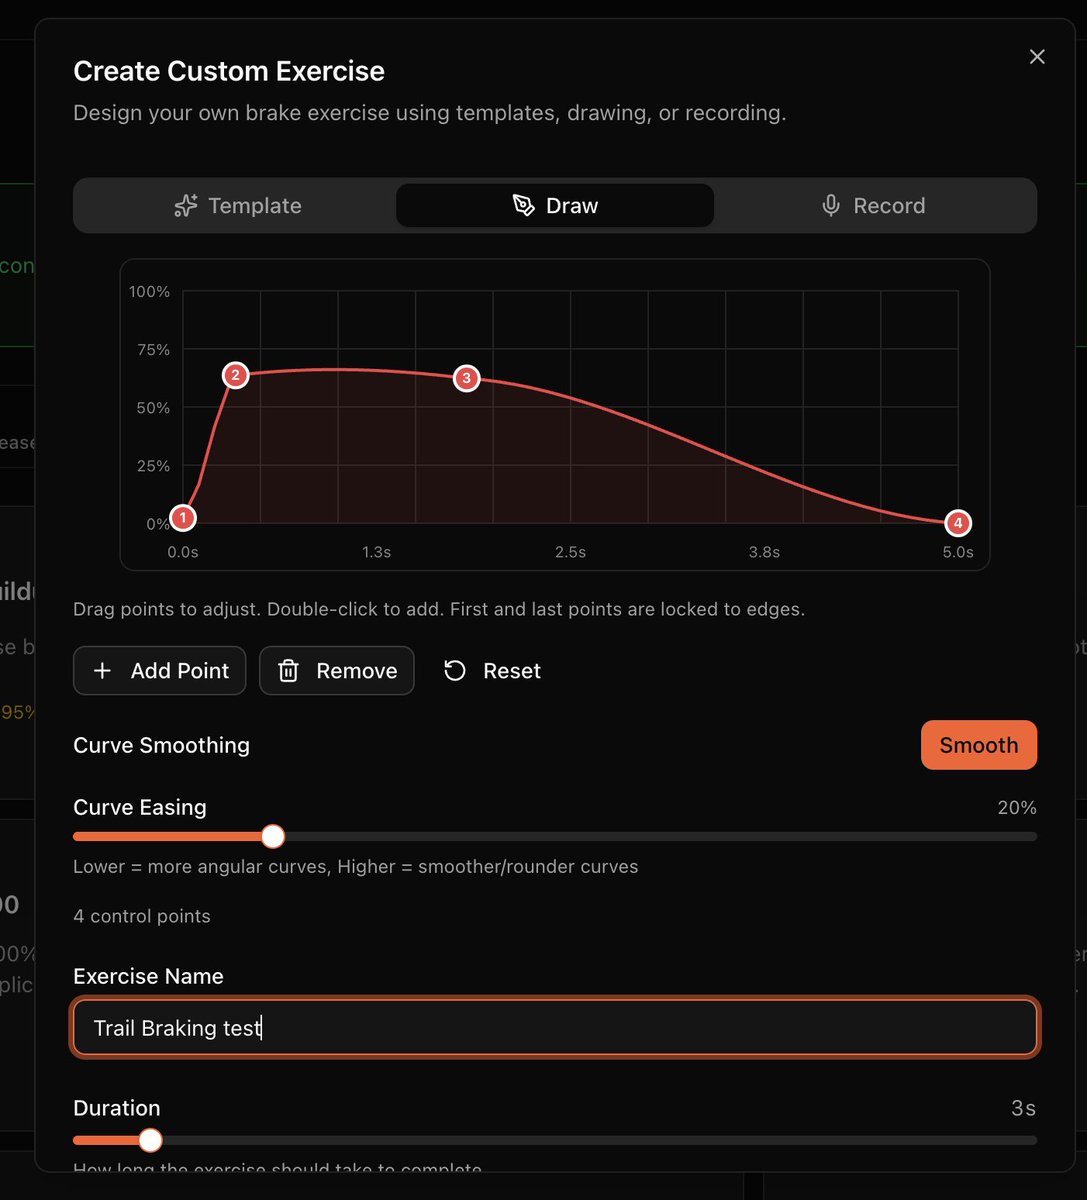
Task: Click the microphone icon on Record tab
Action: click(831, 205)
